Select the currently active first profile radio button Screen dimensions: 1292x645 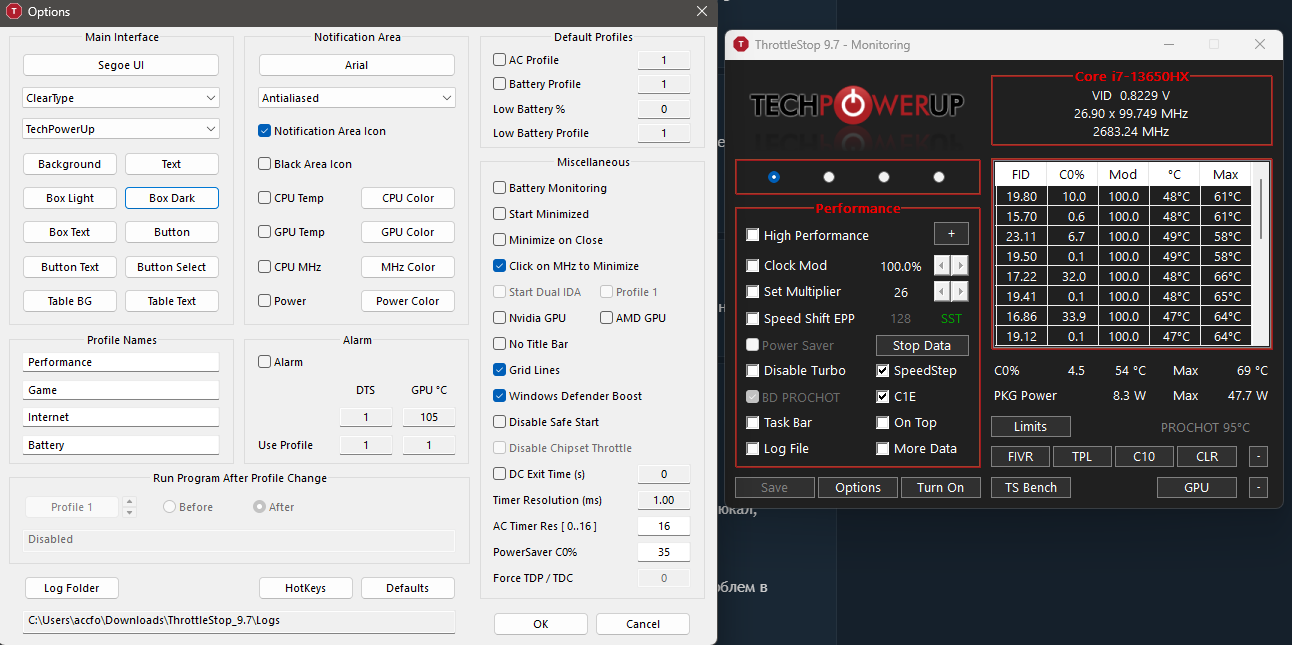click(774, 177)
